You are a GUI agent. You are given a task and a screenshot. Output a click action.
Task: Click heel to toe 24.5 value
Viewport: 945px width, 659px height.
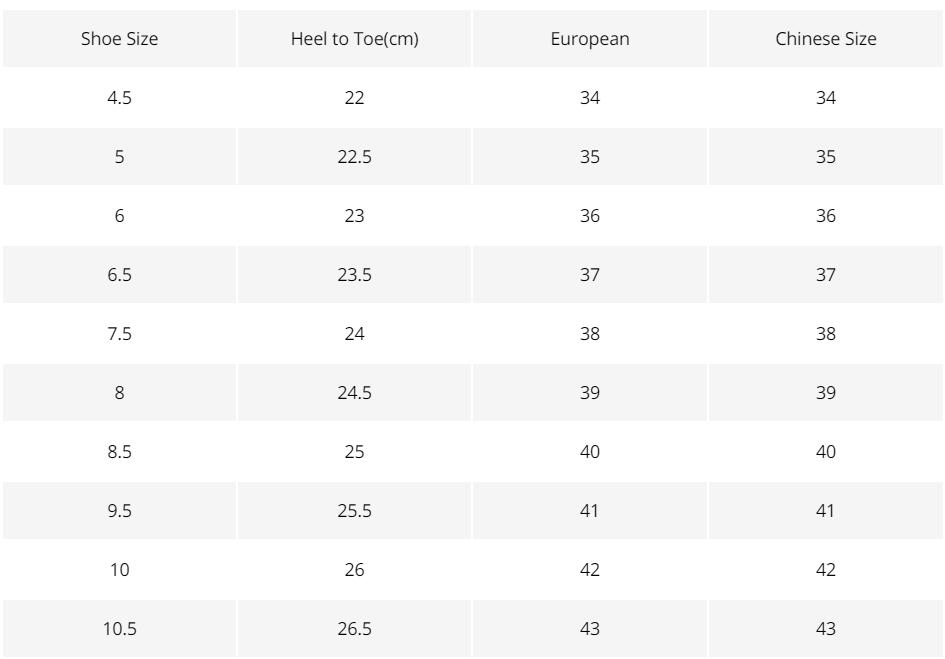tap(354, 393)
